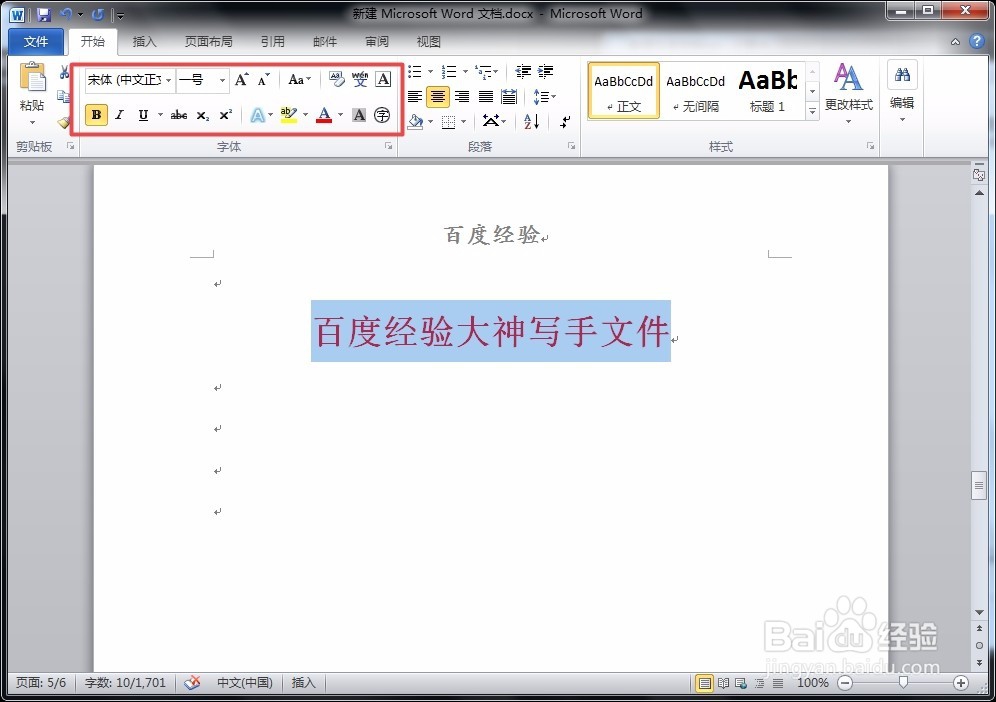Open the font name dropdown 宋体

point(168,80)
